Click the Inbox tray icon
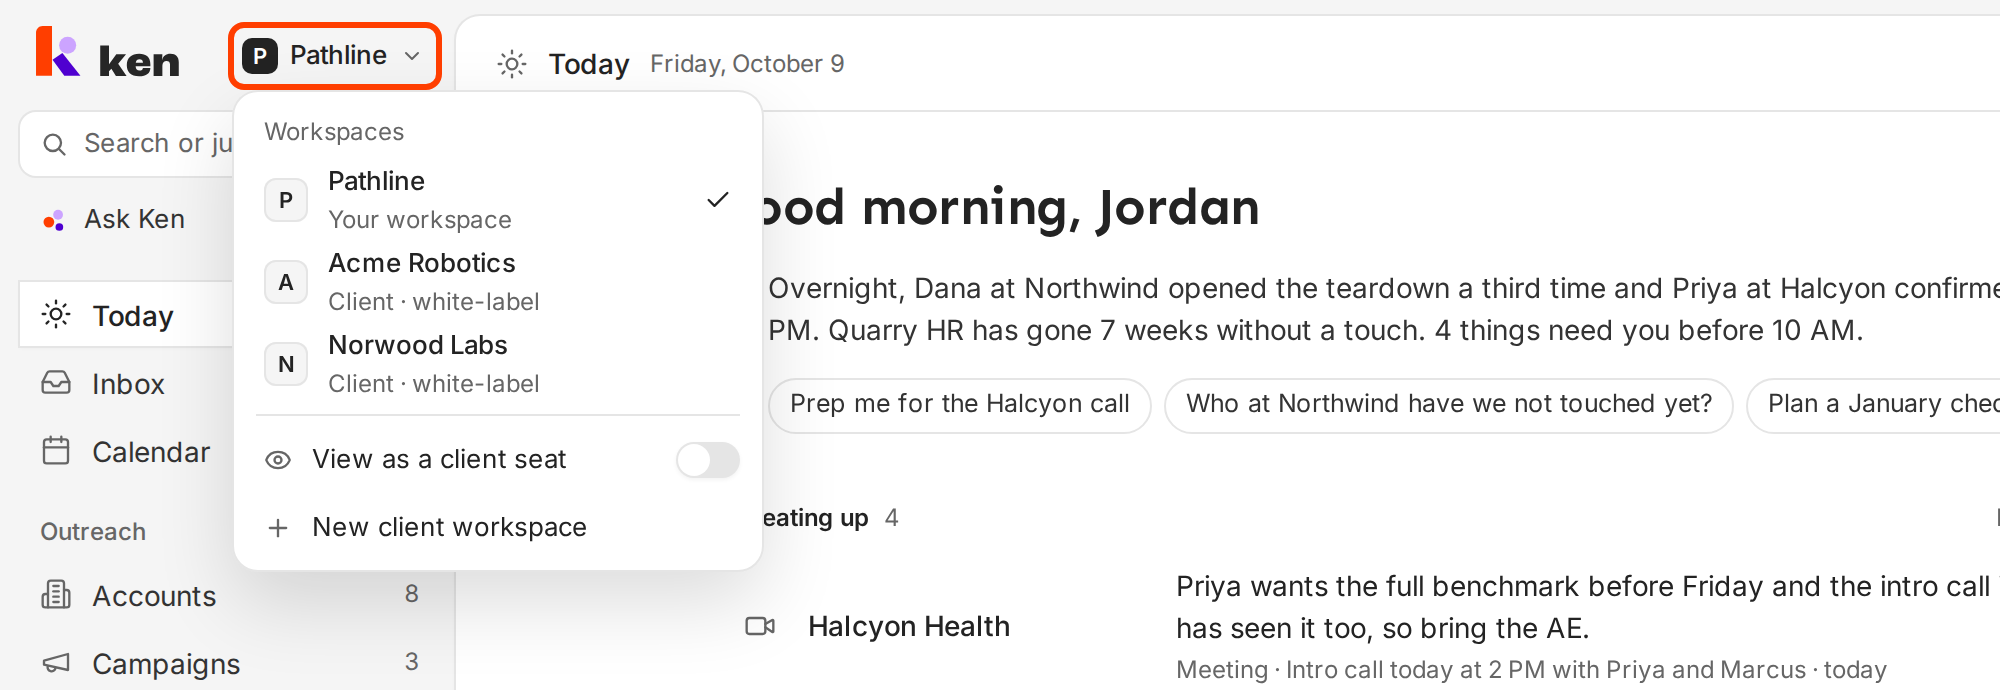Screen dimensions: 2000x690 click(x=56, y=383)
